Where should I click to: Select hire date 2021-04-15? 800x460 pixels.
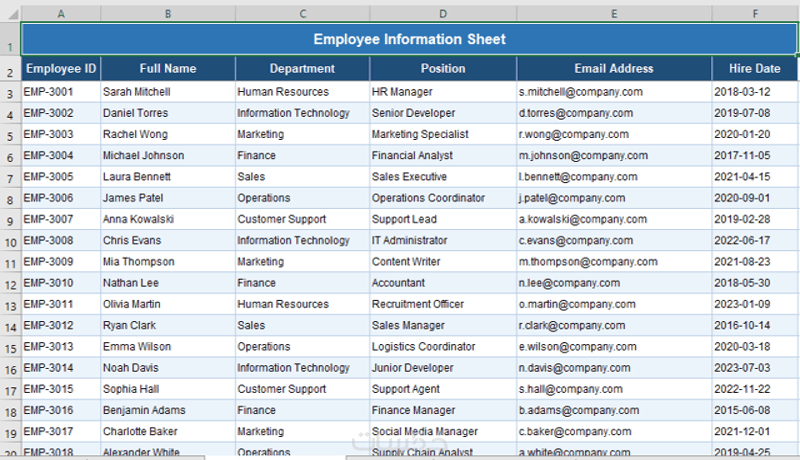point(755,176)
